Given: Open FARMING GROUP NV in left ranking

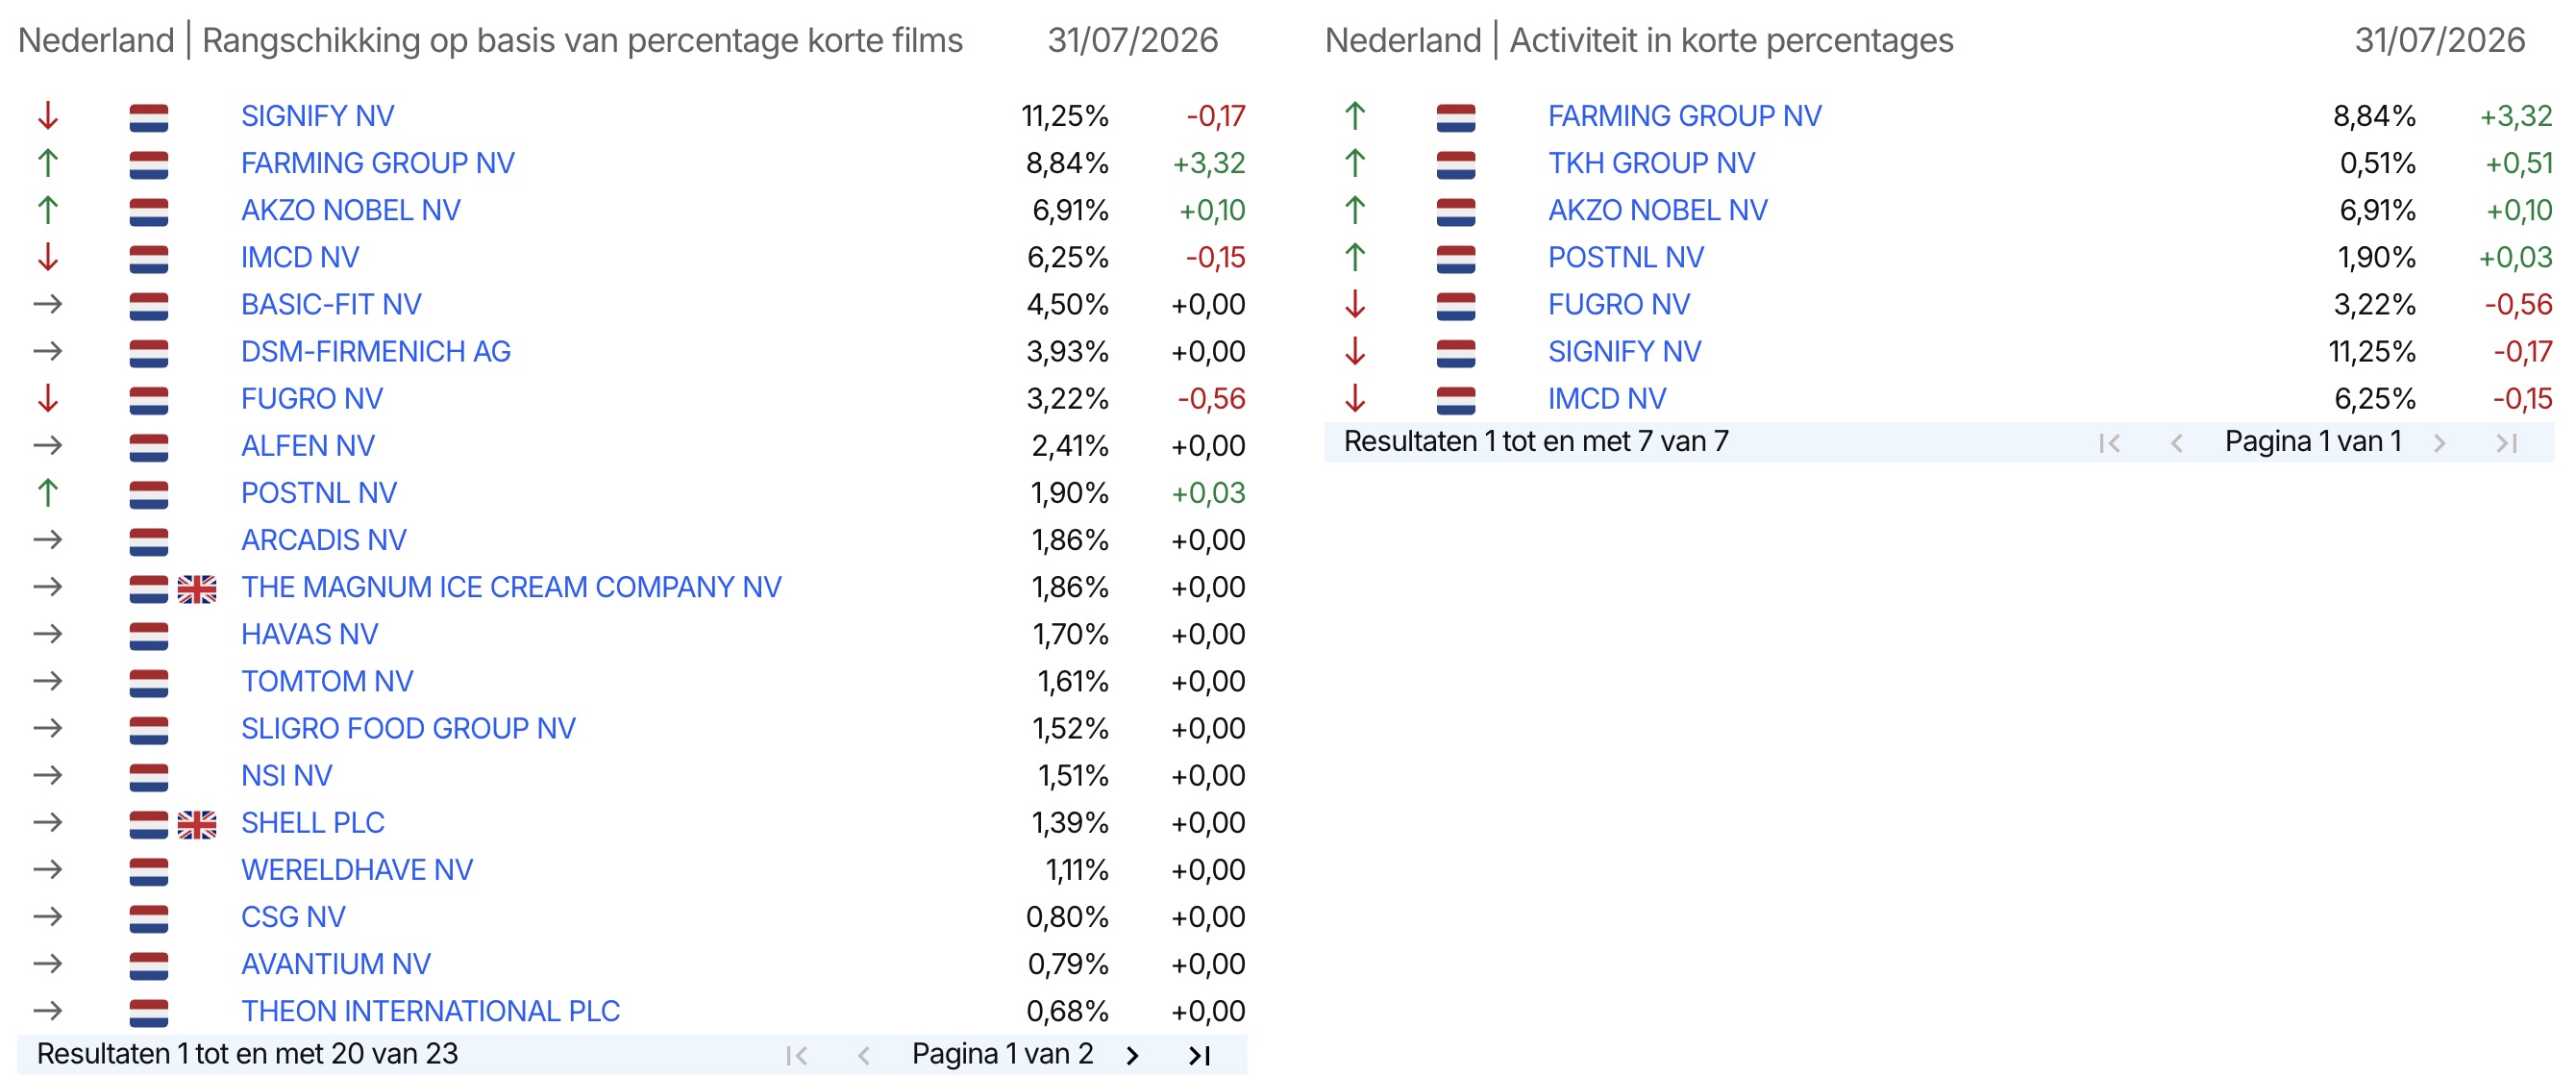Looking at the screenshot, I should [378, 163].
